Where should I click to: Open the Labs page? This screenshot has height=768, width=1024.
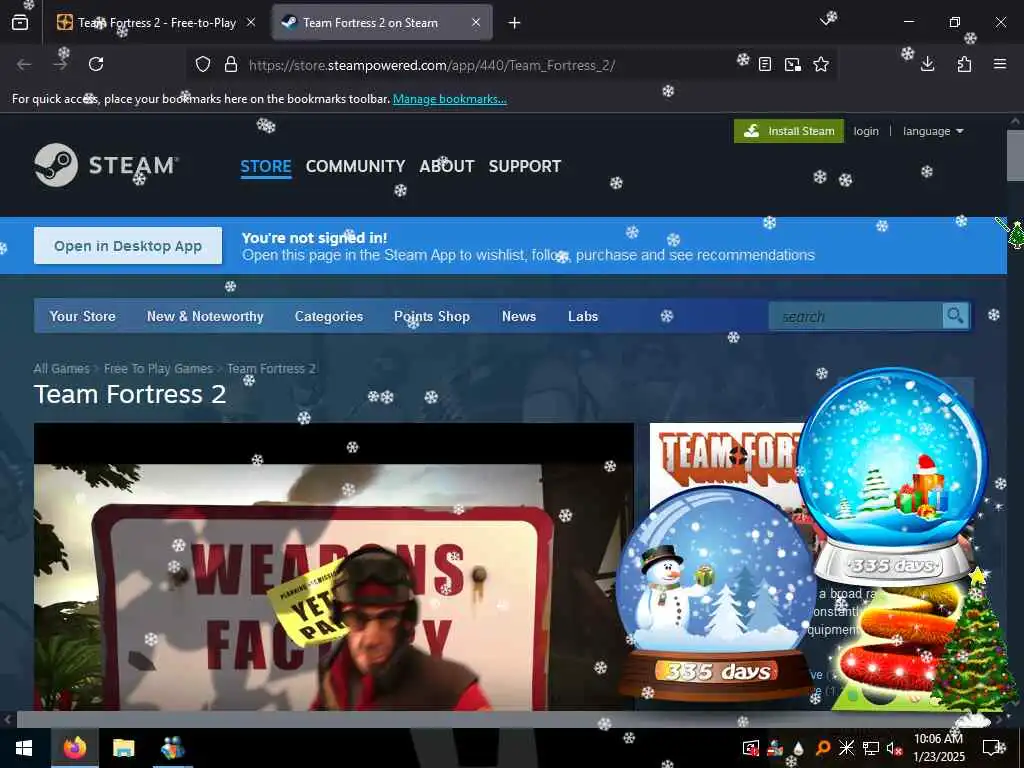(583, 316)
